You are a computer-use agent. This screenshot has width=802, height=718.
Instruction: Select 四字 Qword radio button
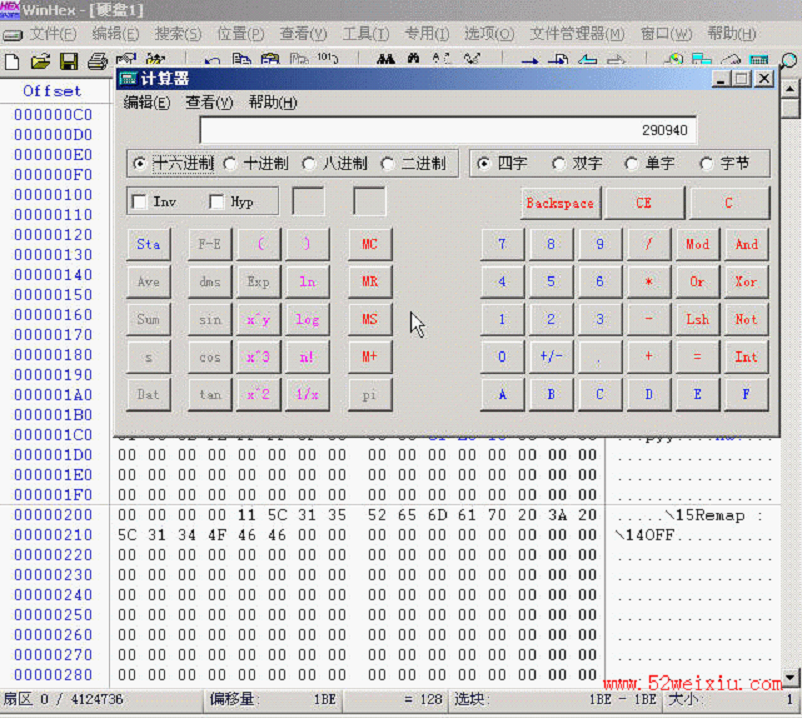tap(482, 164)
